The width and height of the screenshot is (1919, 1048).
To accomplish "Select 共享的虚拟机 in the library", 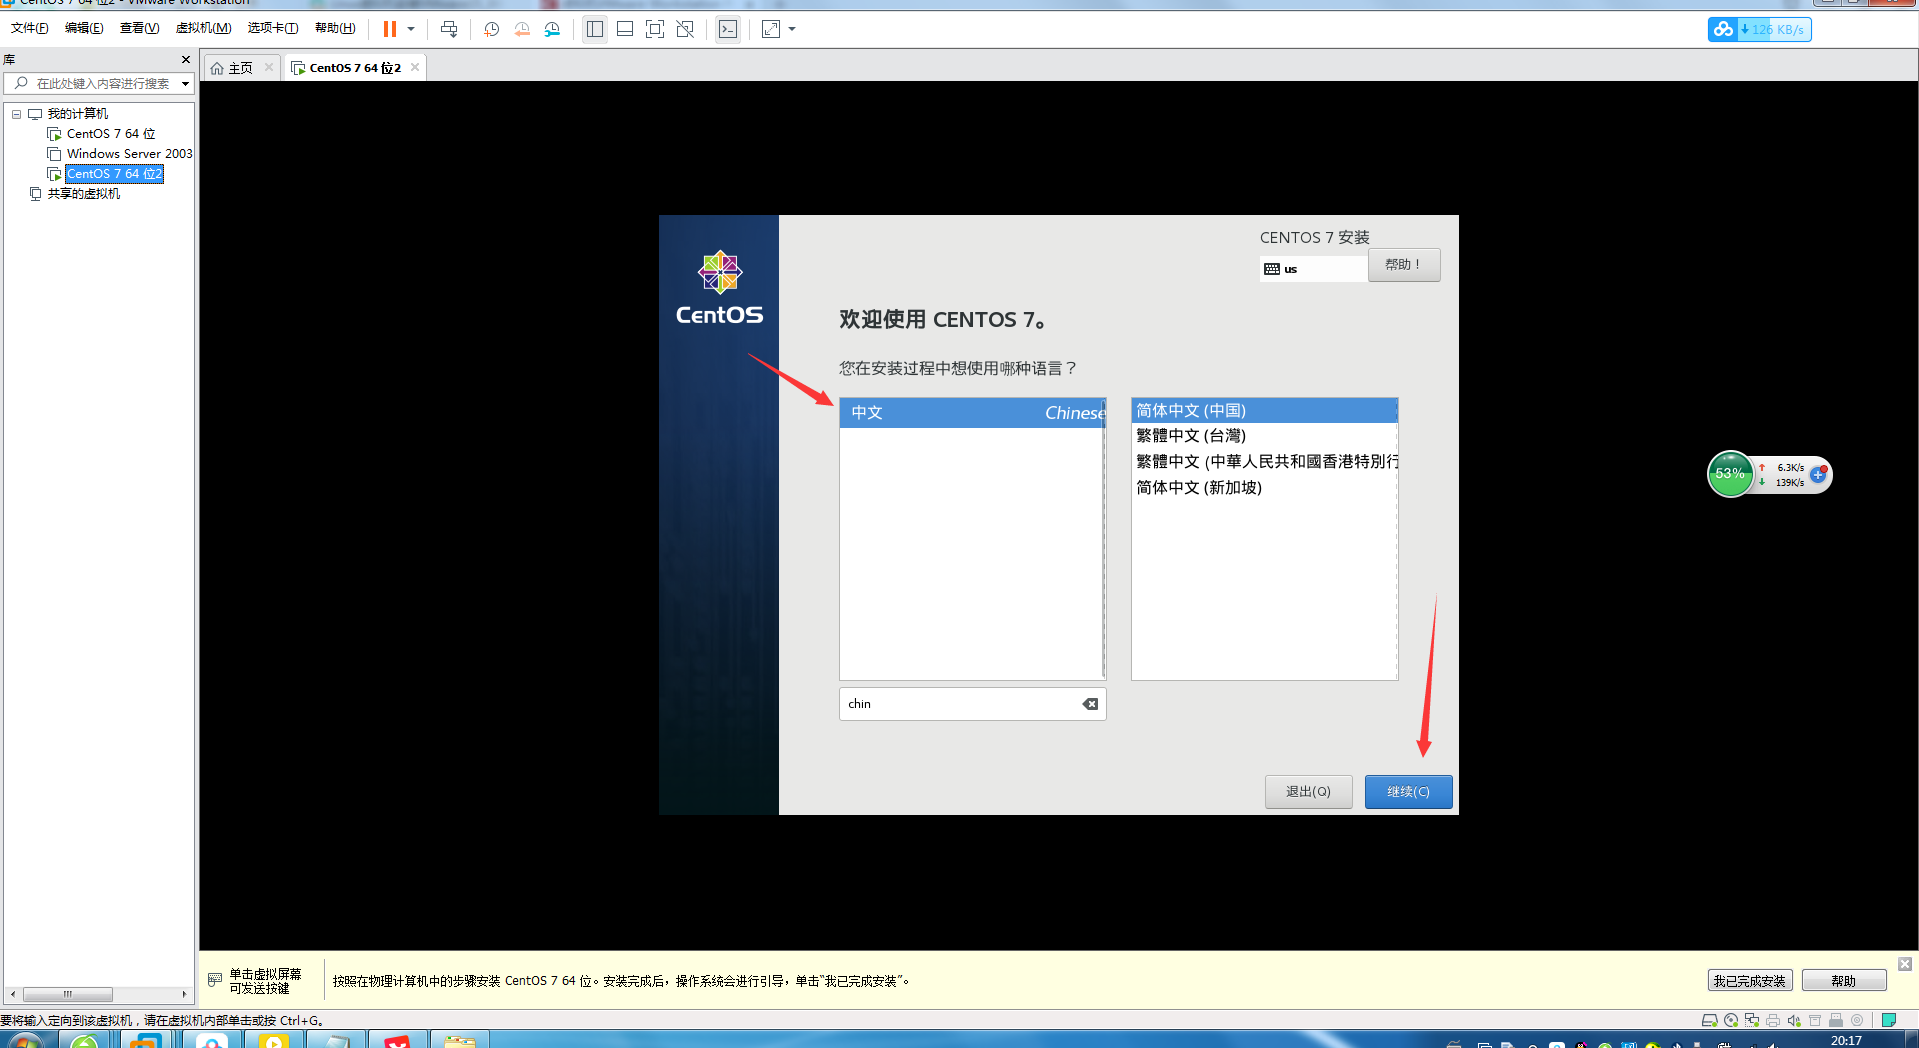I will click(83, 194).
